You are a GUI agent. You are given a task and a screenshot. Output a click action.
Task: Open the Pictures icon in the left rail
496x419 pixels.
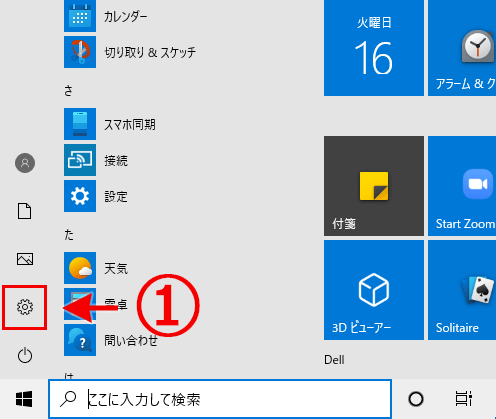coord(25,259)
